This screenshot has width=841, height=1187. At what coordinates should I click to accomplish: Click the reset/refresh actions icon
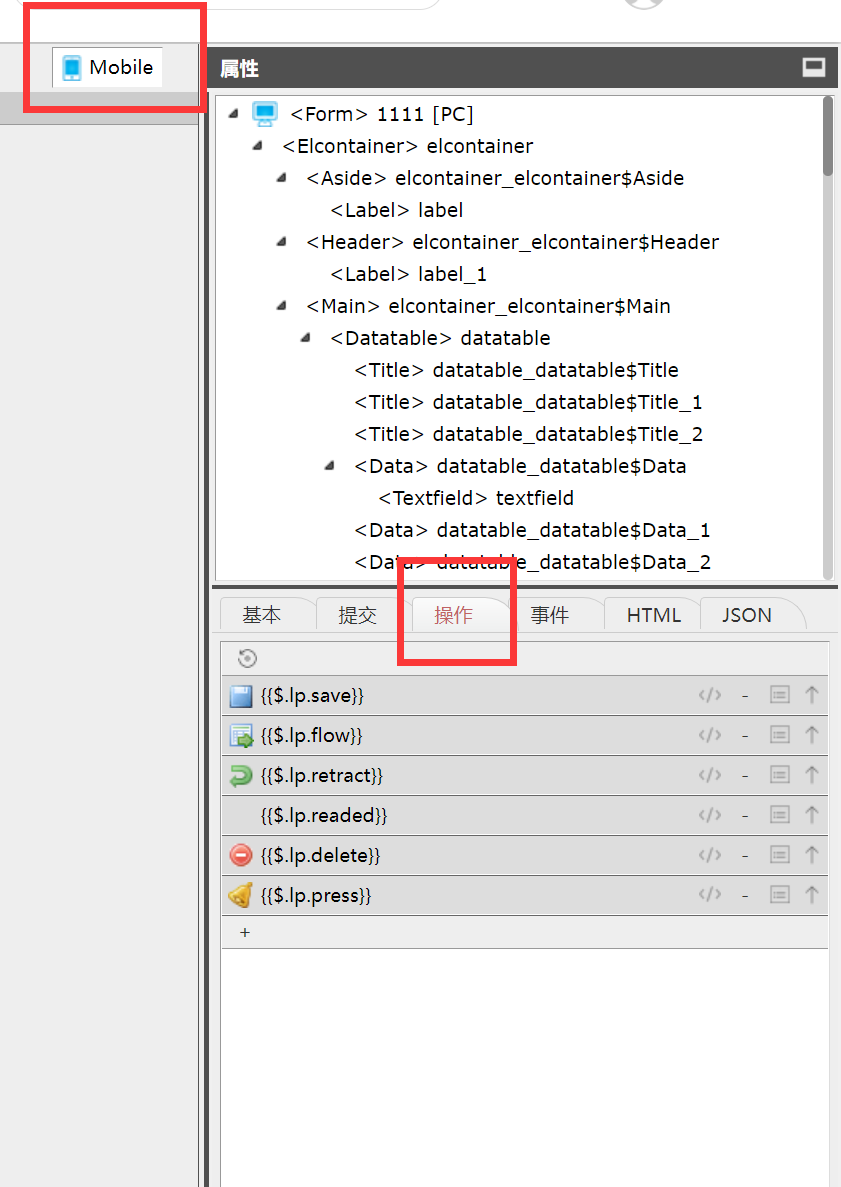coord(247,659)
